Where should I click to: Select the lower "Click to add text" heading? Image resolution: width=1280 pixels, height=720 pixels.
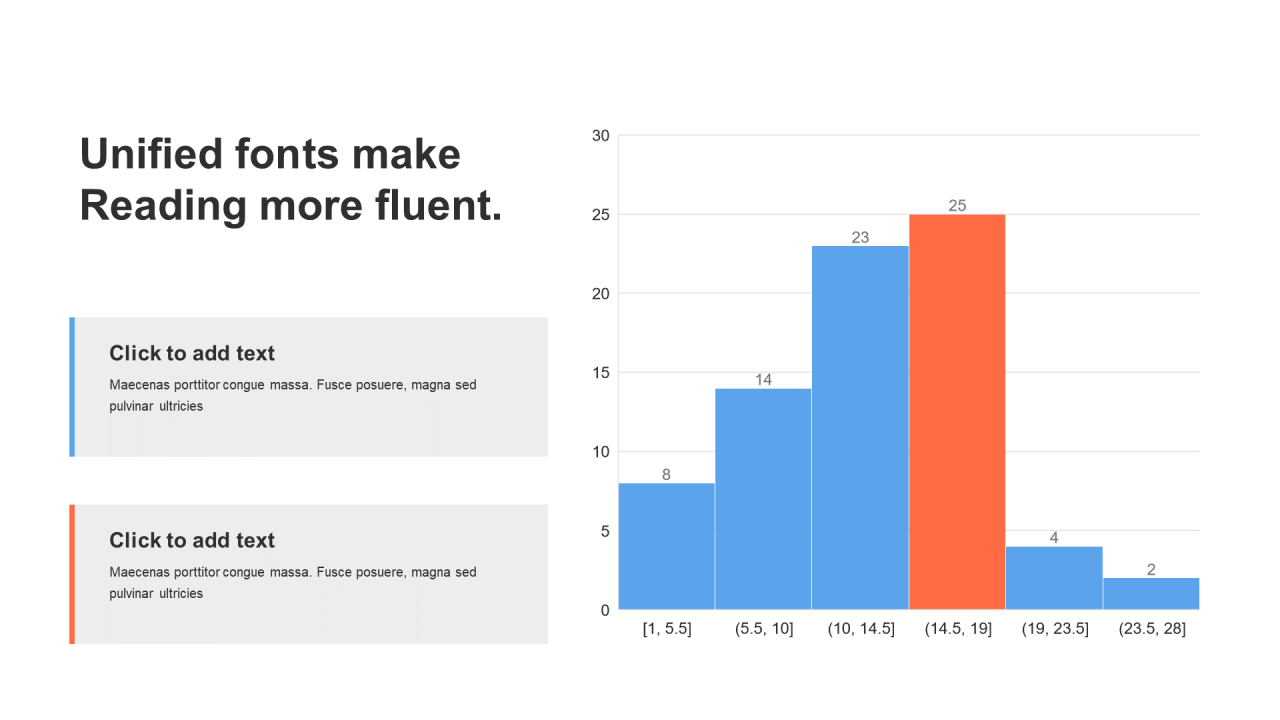(x=192, y=540)
